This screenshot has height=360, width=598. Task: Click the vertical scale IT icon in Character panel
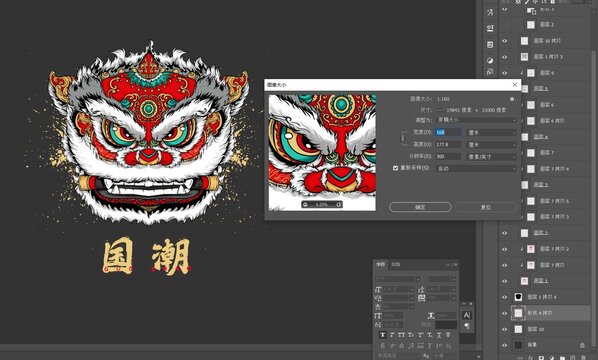(378, 315)
